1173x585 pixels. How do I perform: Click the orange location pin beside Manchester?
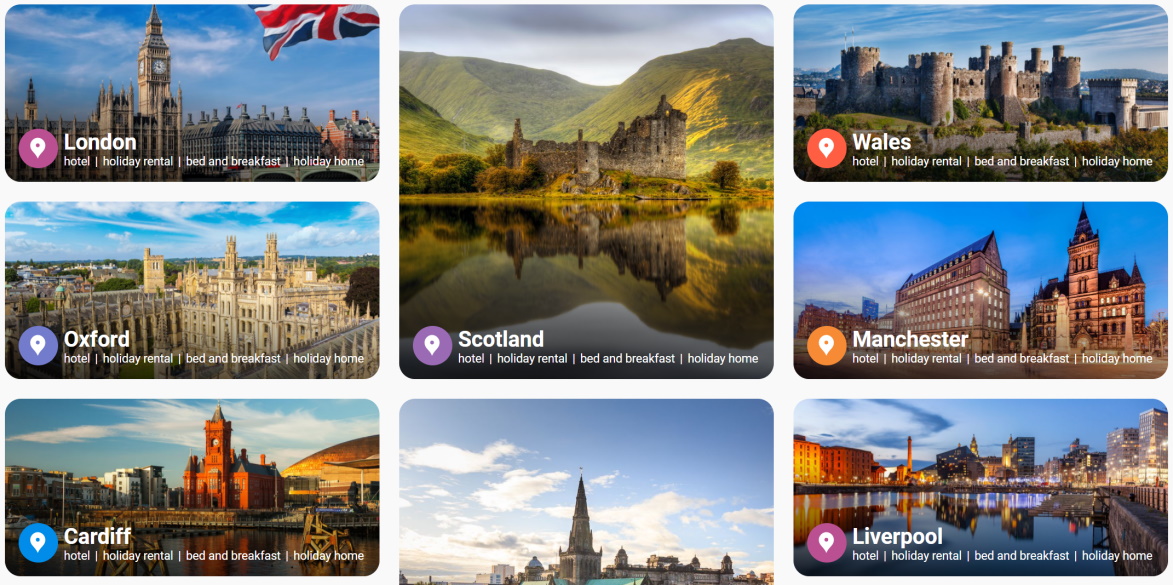click(x=827, y=346)
